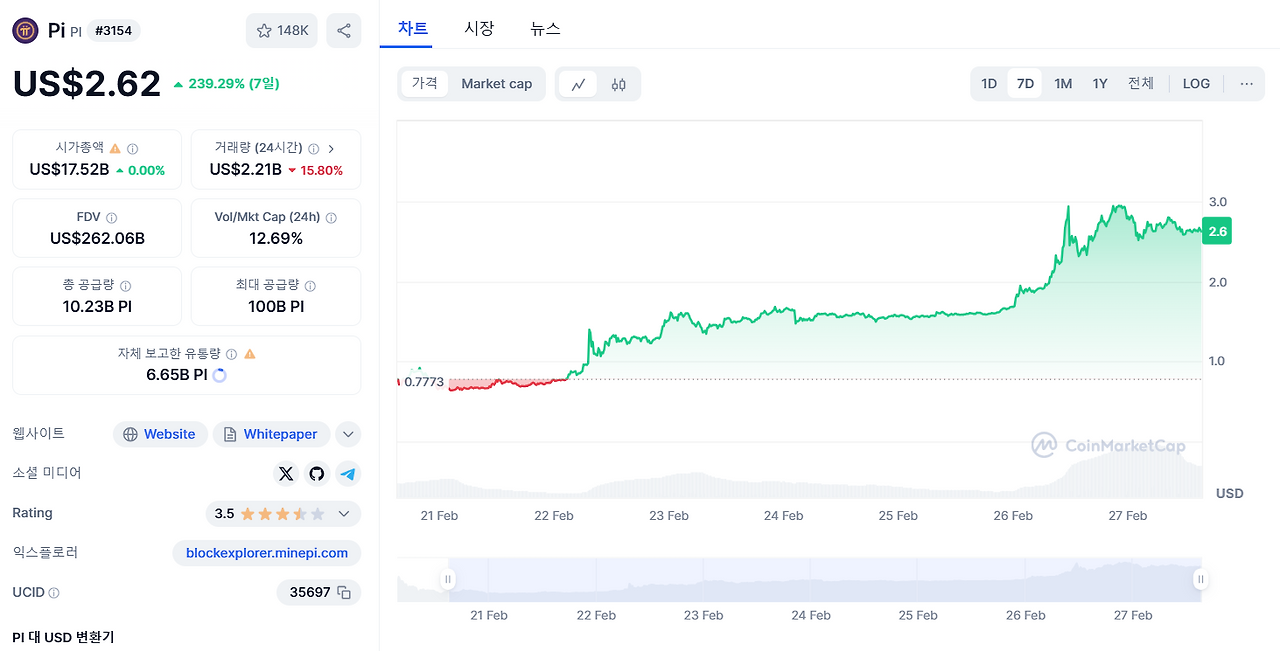Switch to line chart view
The height and width of the screenshot is (651, 1280).
point(578,84)
